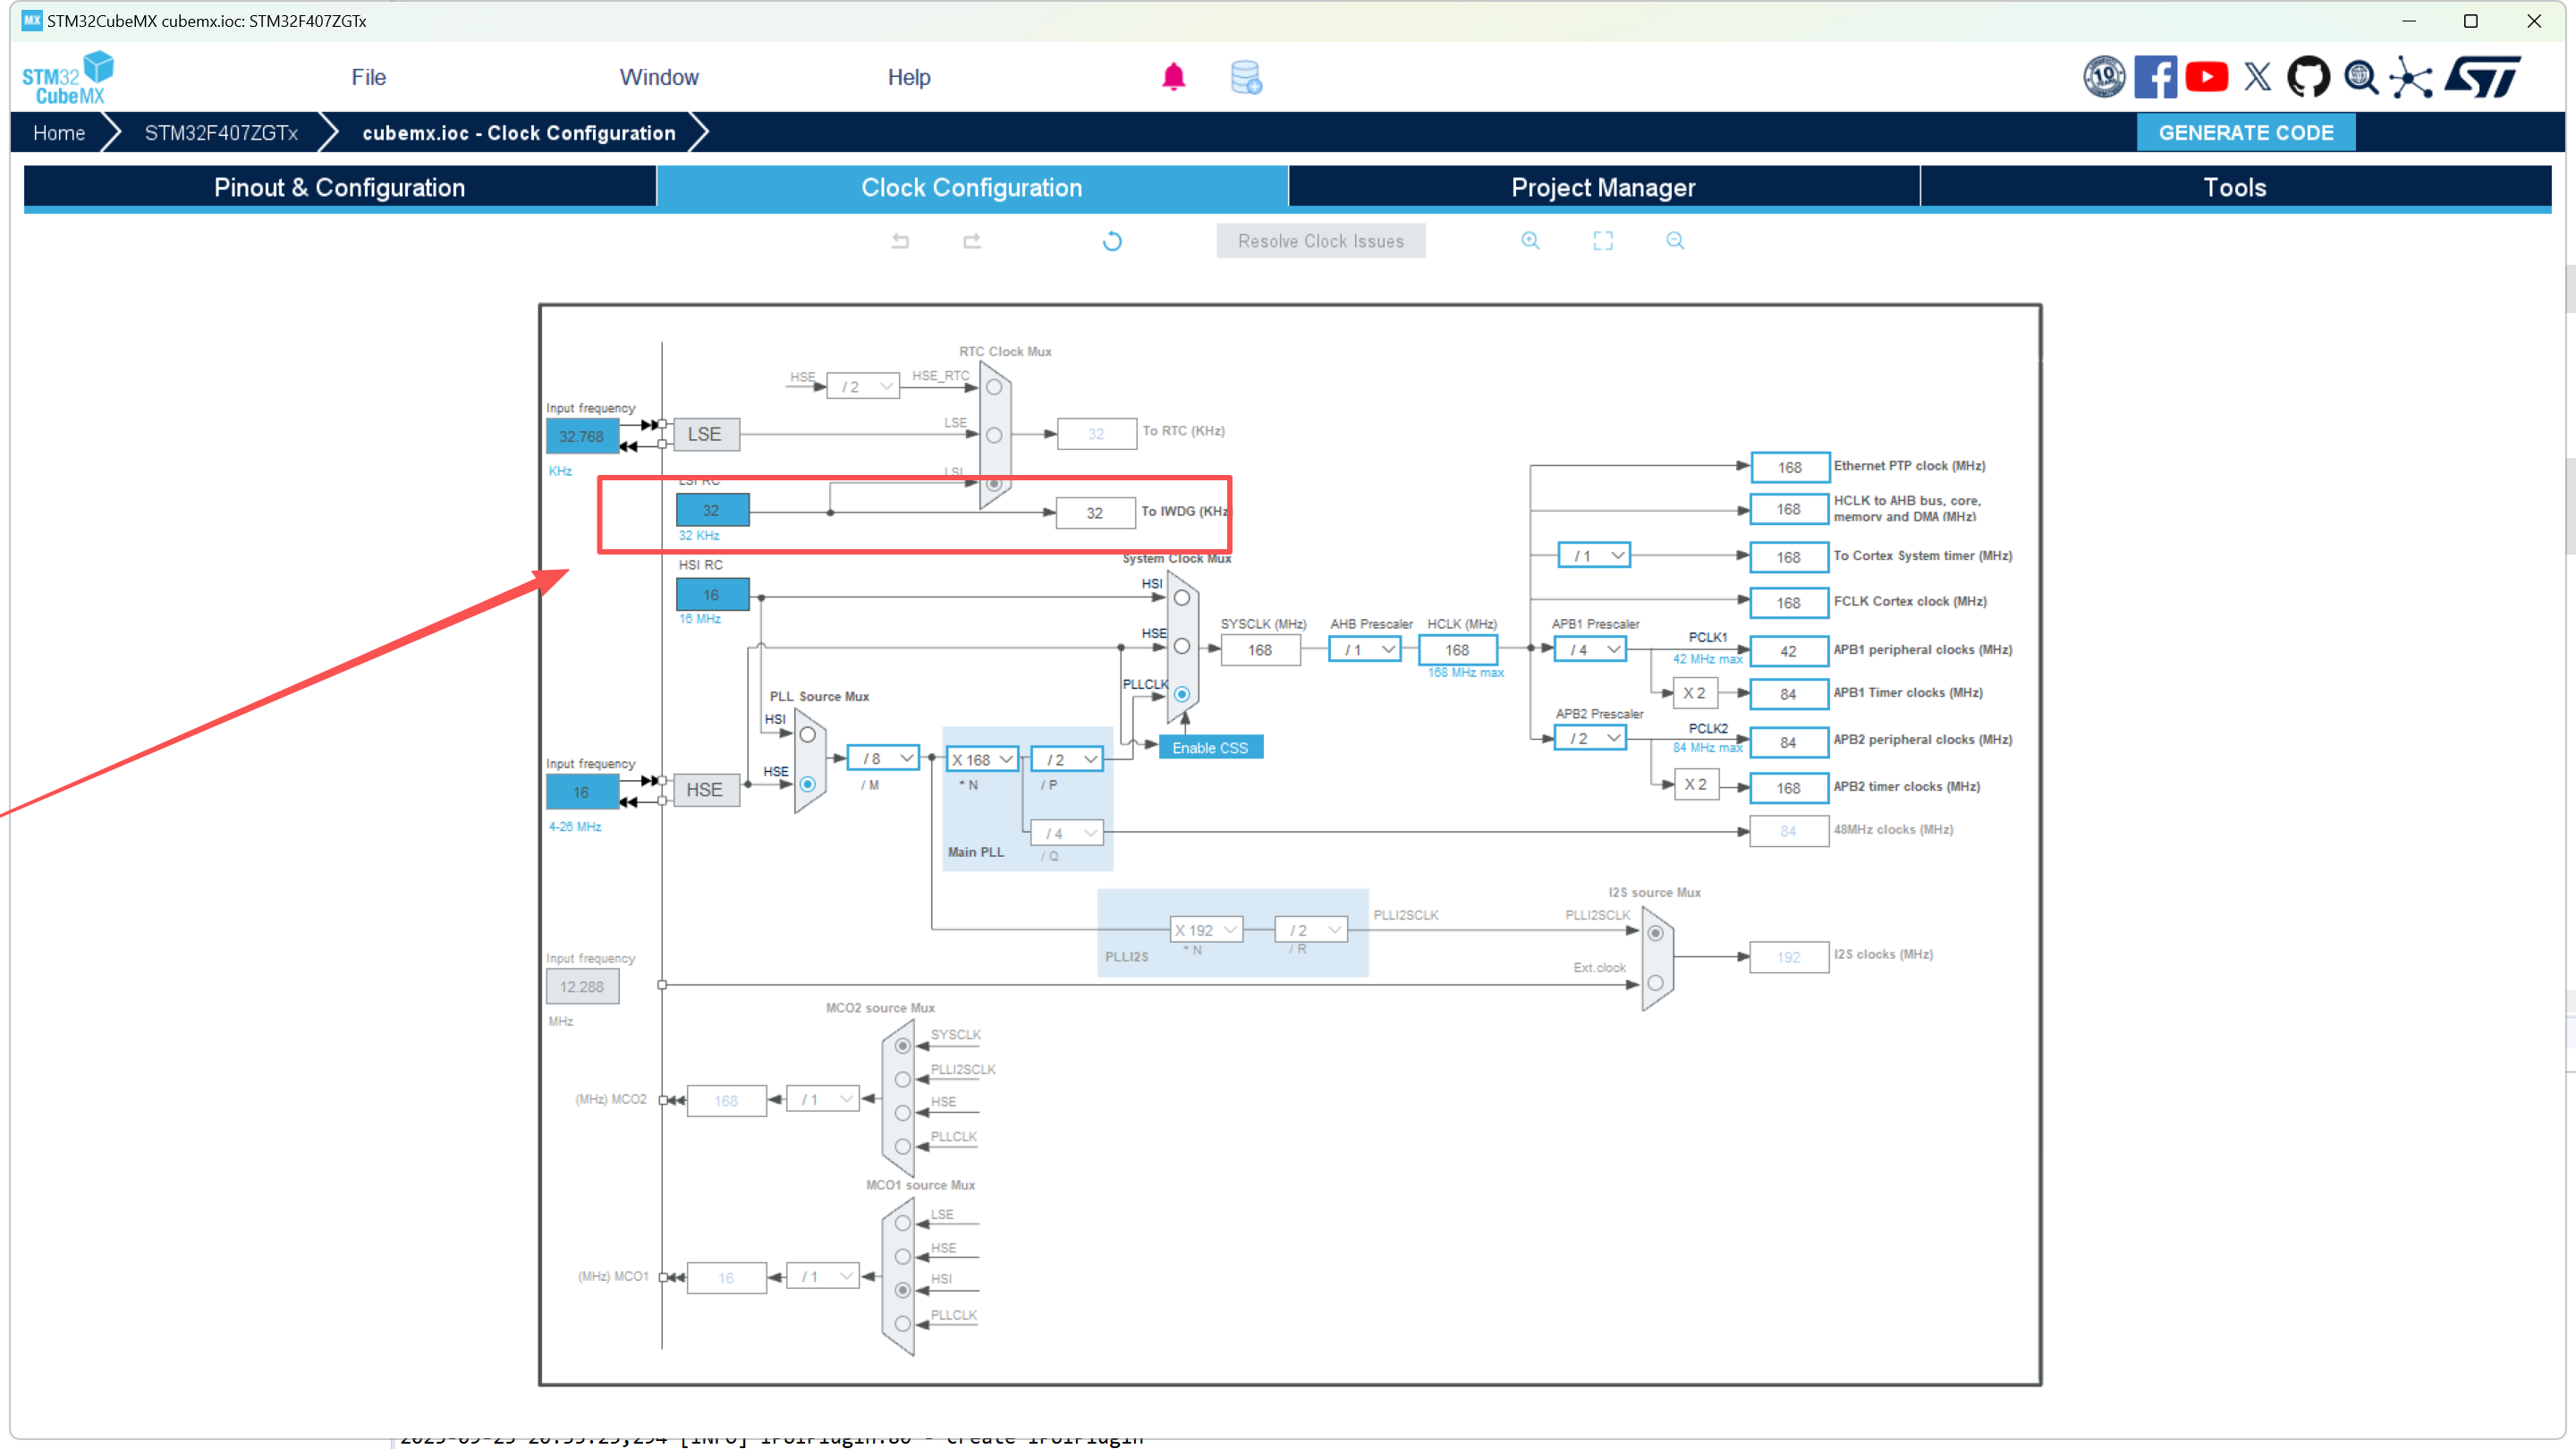2576x1449 pixels.
Task: Select LSE in RTC Clock Mux
Action: click(x=994, y=435)
